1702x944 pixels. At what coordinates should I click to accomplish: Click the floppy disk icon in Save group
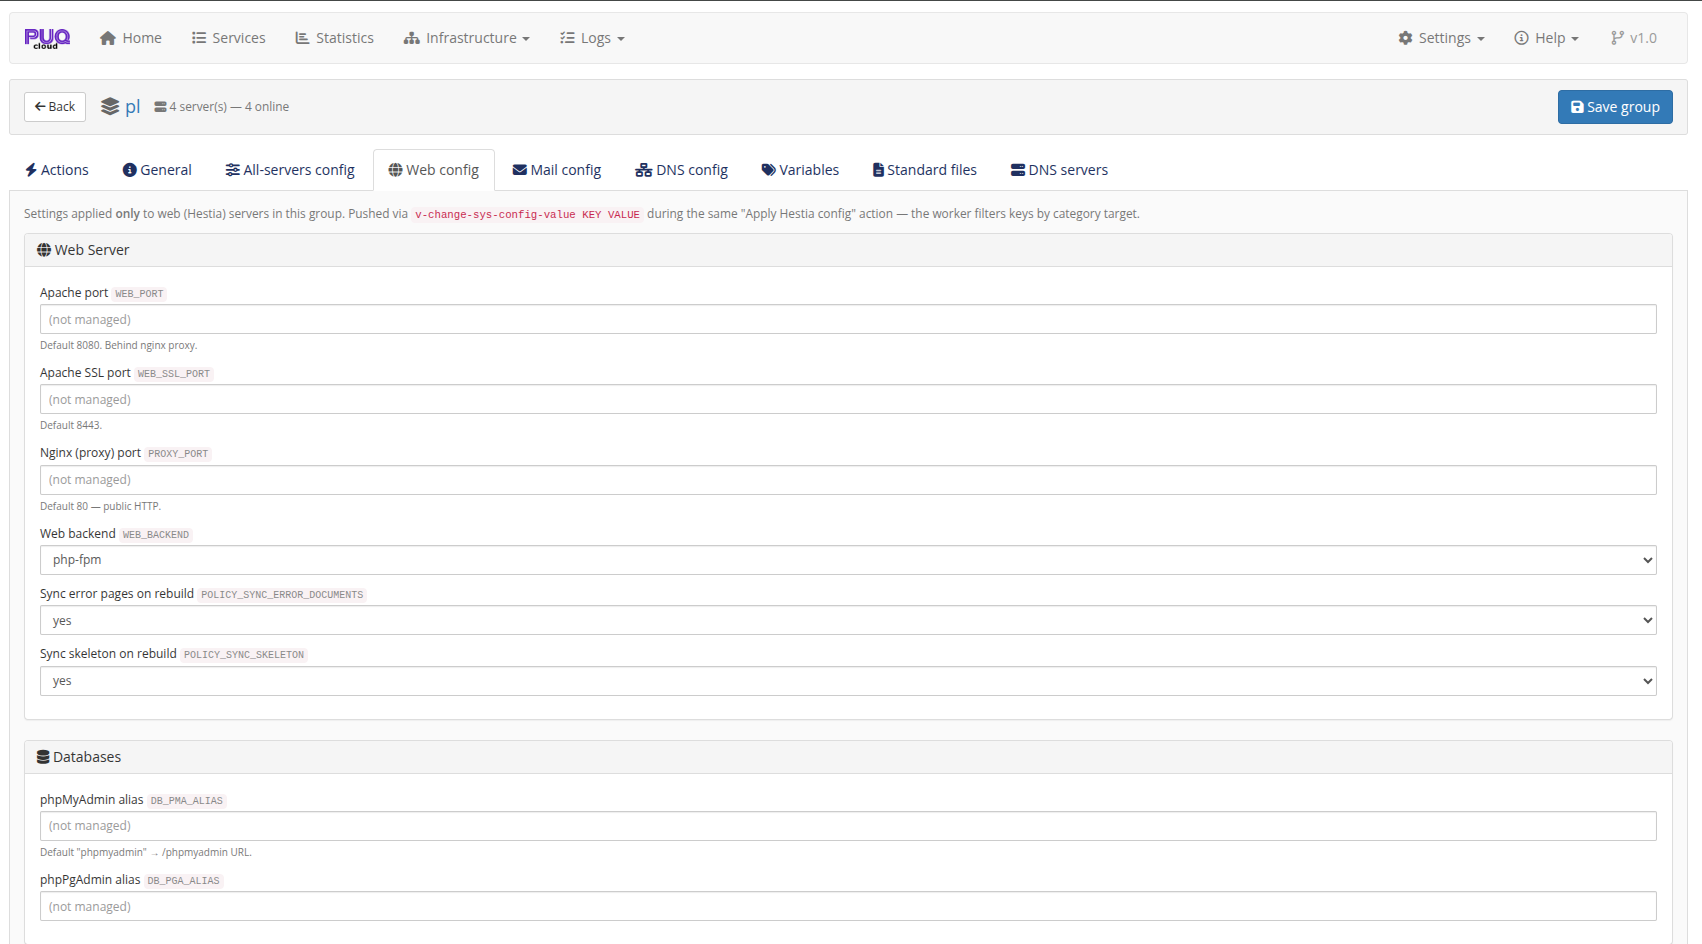coord(1577,107)
